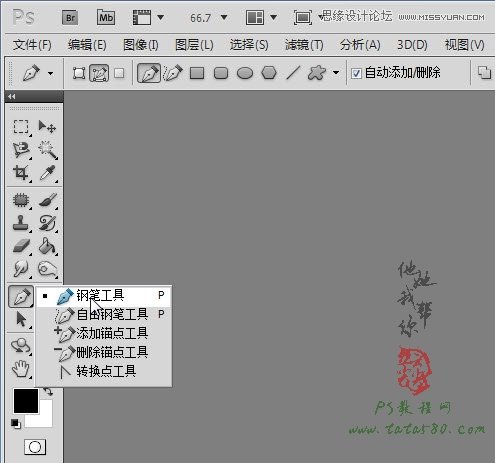
Task: Launch Bridge with the Br button
Action: [70, 17]
